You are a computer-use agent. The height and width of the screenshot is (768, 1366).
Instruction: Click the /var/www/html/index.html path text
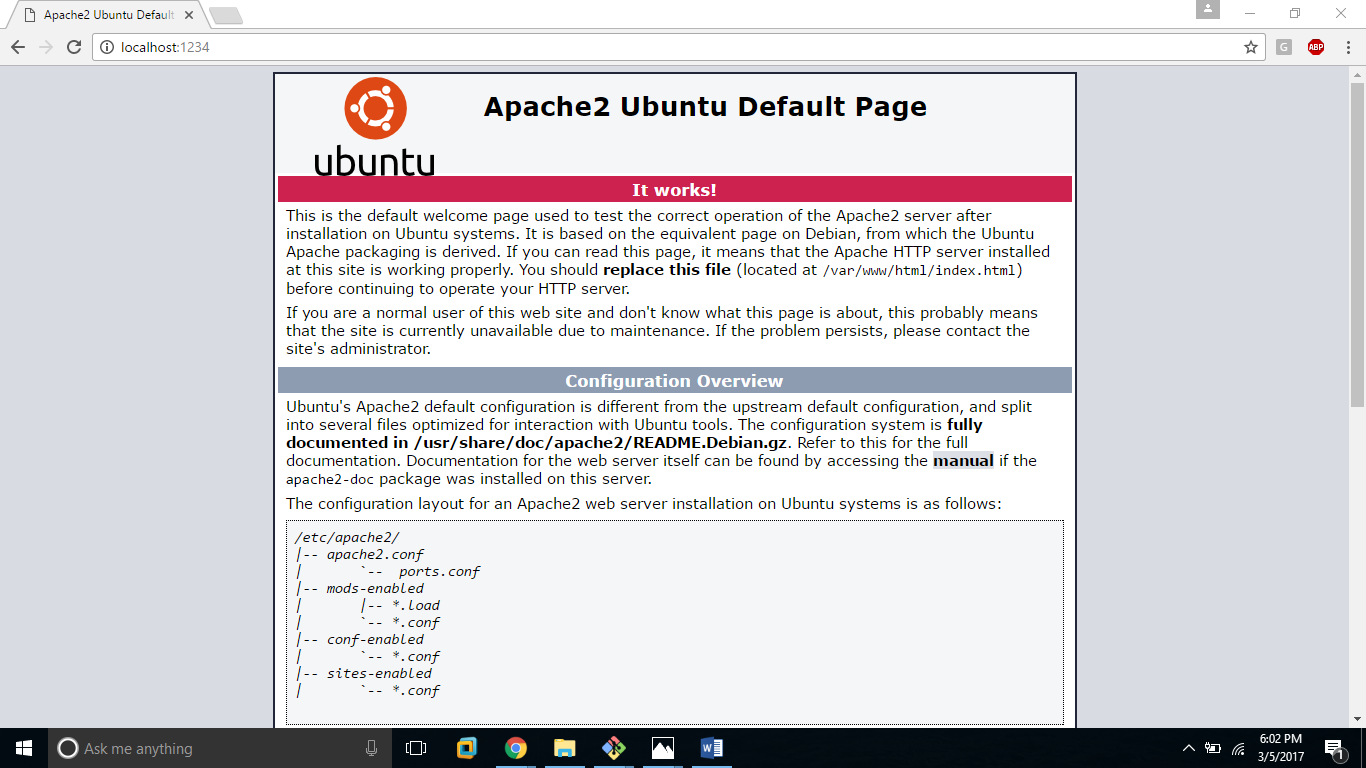[920, 271]
